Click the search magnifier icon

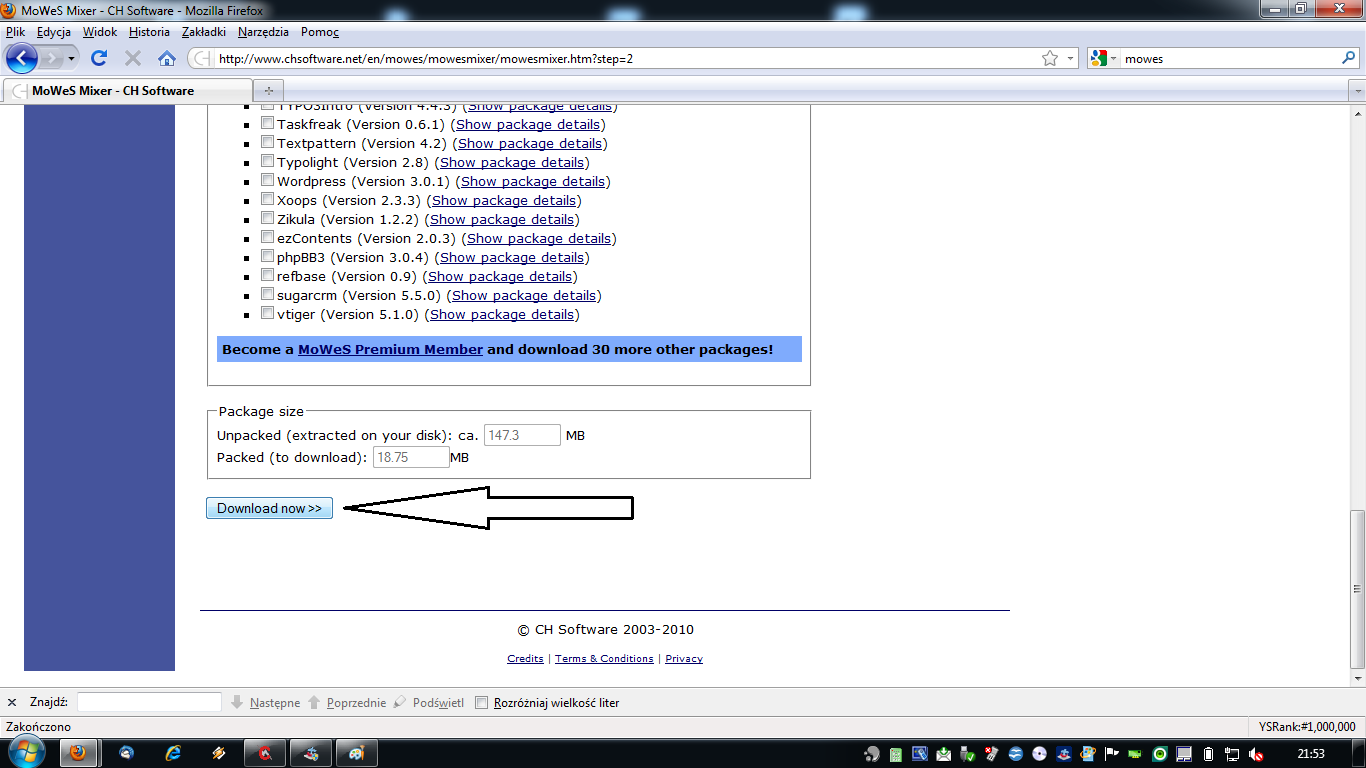pyautogui.click(x=1348, y=59)
